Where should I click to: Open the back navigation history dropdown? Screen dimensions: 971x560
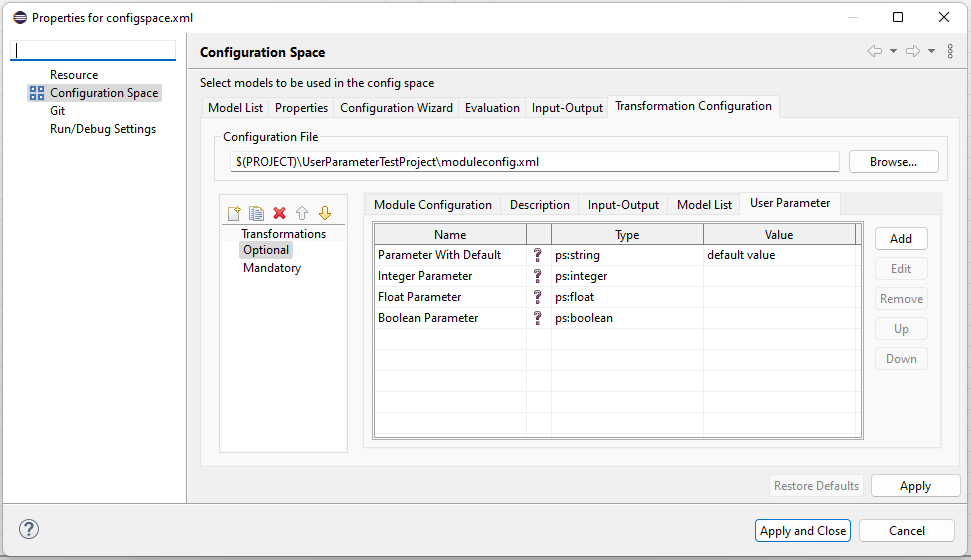893,52
